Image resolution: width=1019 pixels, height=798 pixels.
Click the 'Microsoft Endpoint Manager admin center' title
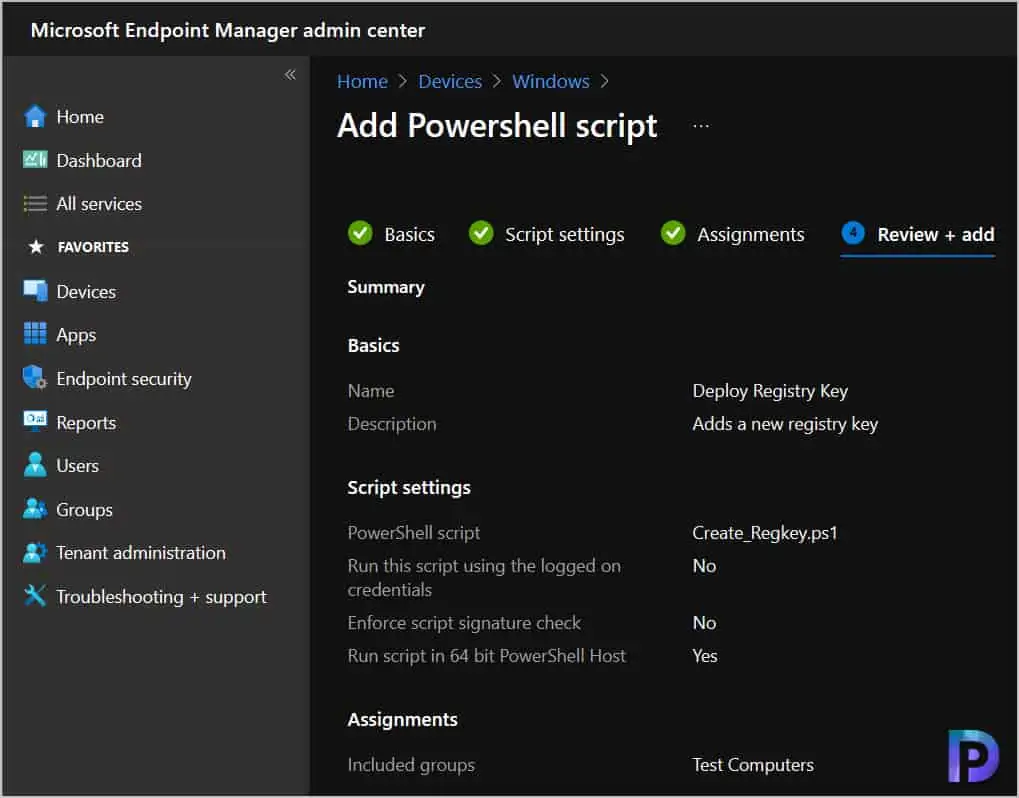pyautogui.click(x=228, y=31)
